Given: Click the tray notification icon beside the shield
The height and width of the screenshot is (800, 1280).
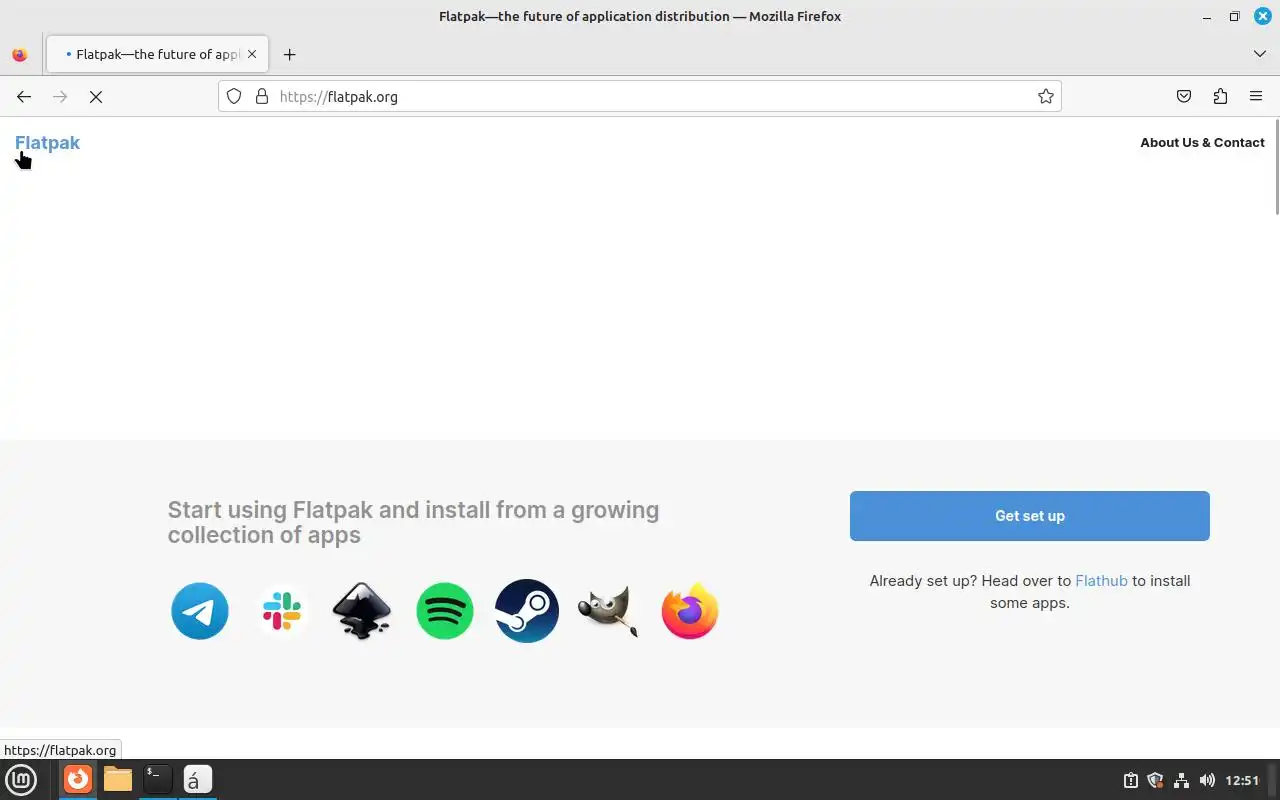Looking at the screenshot, I should 1130,781.
